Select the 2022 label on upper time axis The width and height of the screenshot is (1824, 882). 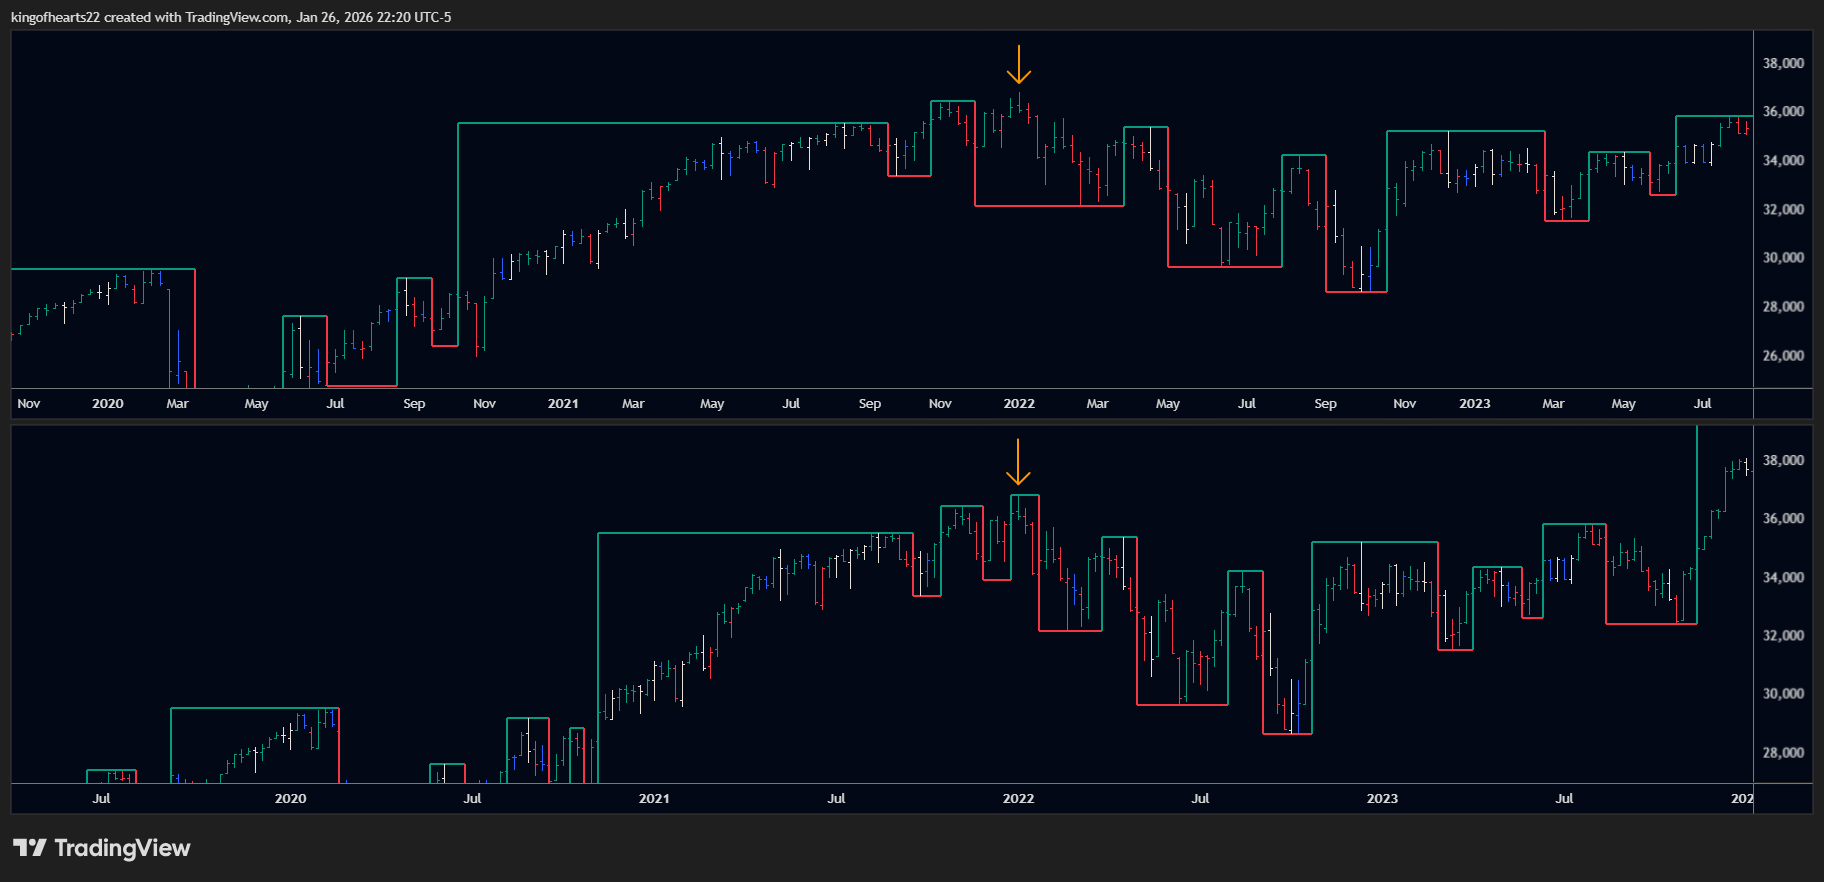pos(1019,404)
